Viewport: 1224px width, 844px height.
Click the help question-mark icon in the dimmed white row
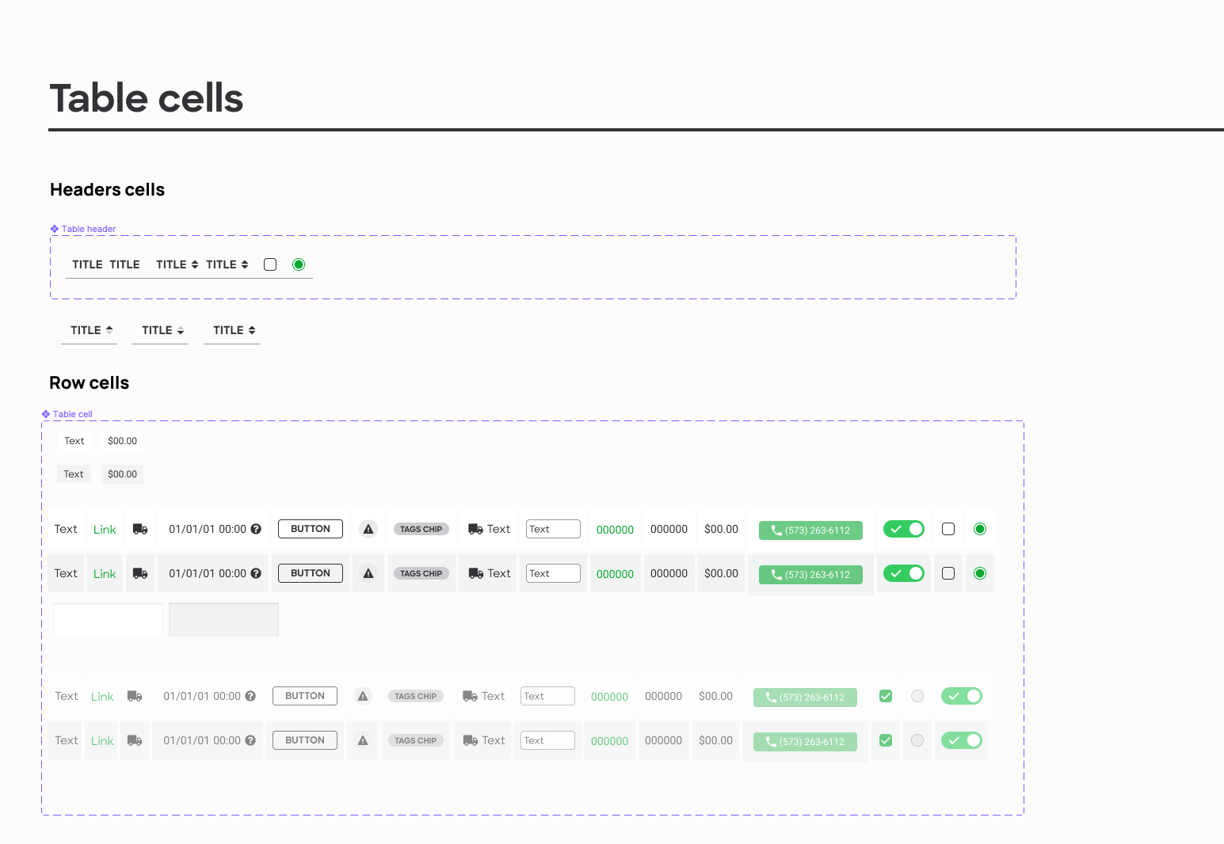(251, 696)
